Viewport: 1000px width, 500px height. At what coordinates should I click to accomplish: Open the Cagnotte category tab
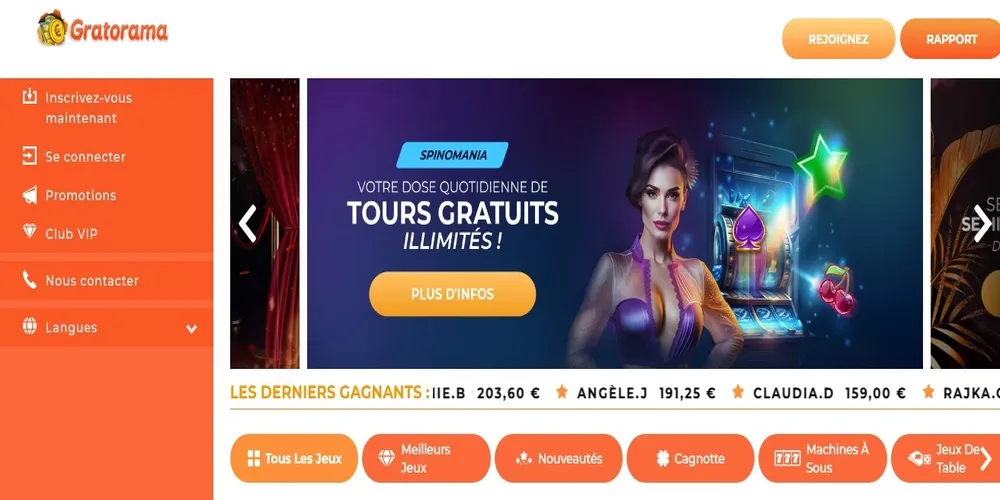pyautogui.click(x=690, y=458)
